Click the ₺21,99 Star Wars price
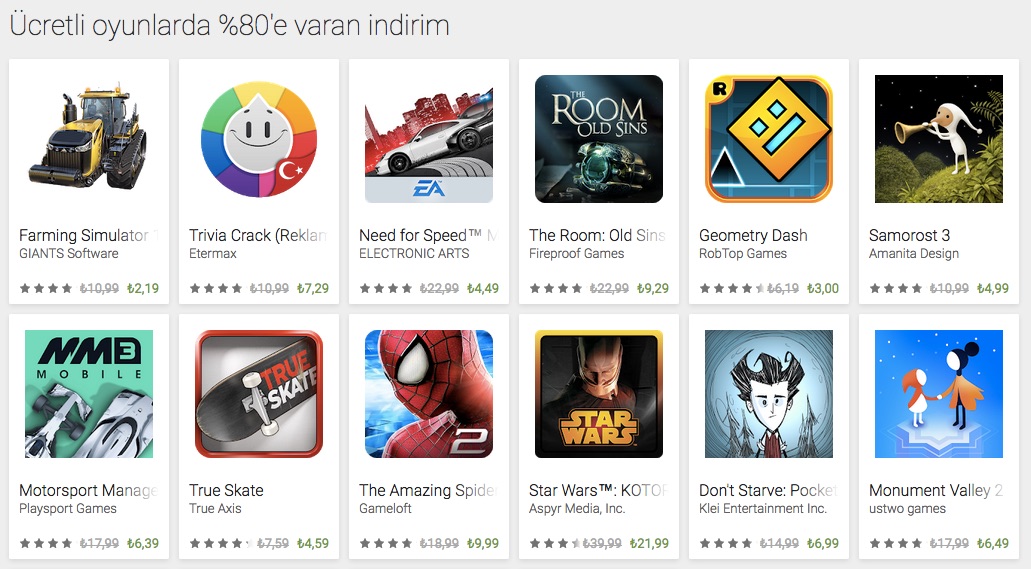Screen dimensions: 1031x569 pyautogui.click(x=649, y=543)
